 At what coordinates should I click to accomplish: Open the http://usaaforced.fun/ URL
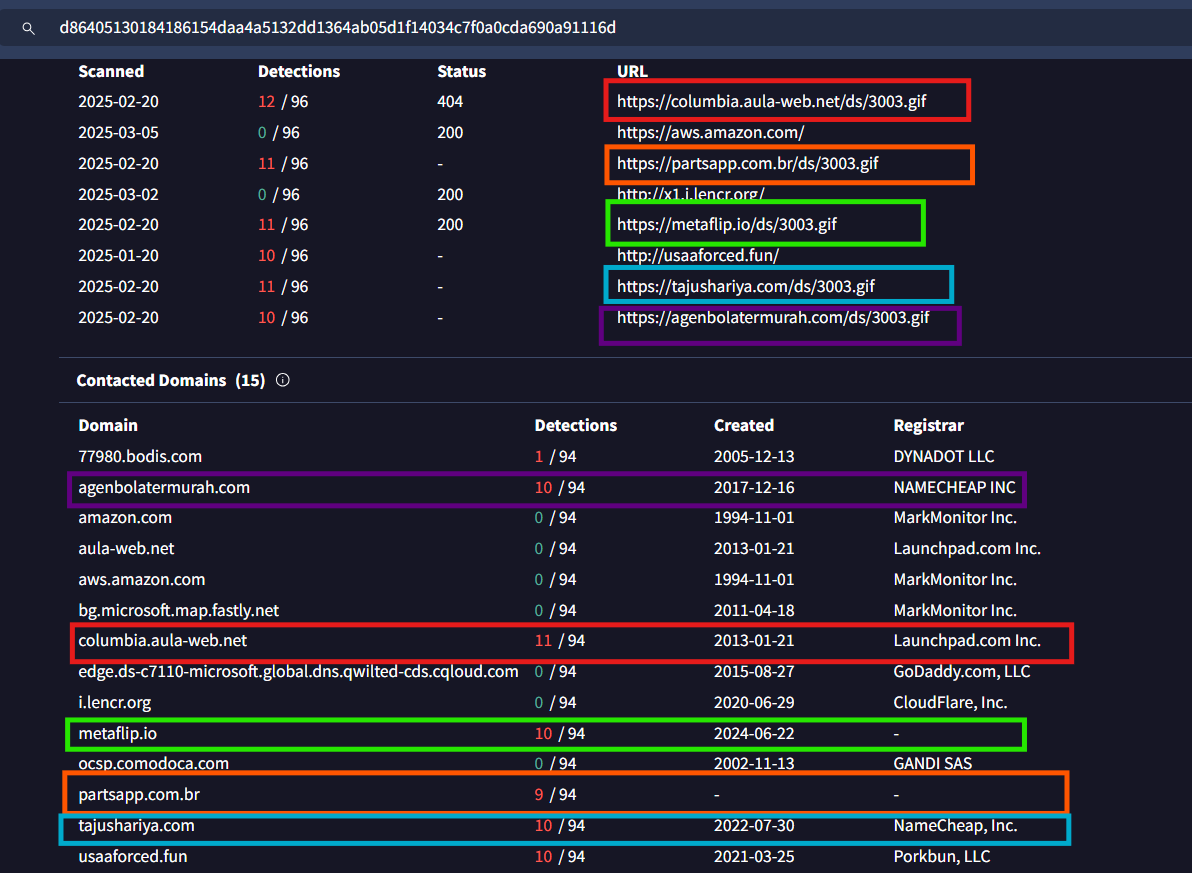698,256
